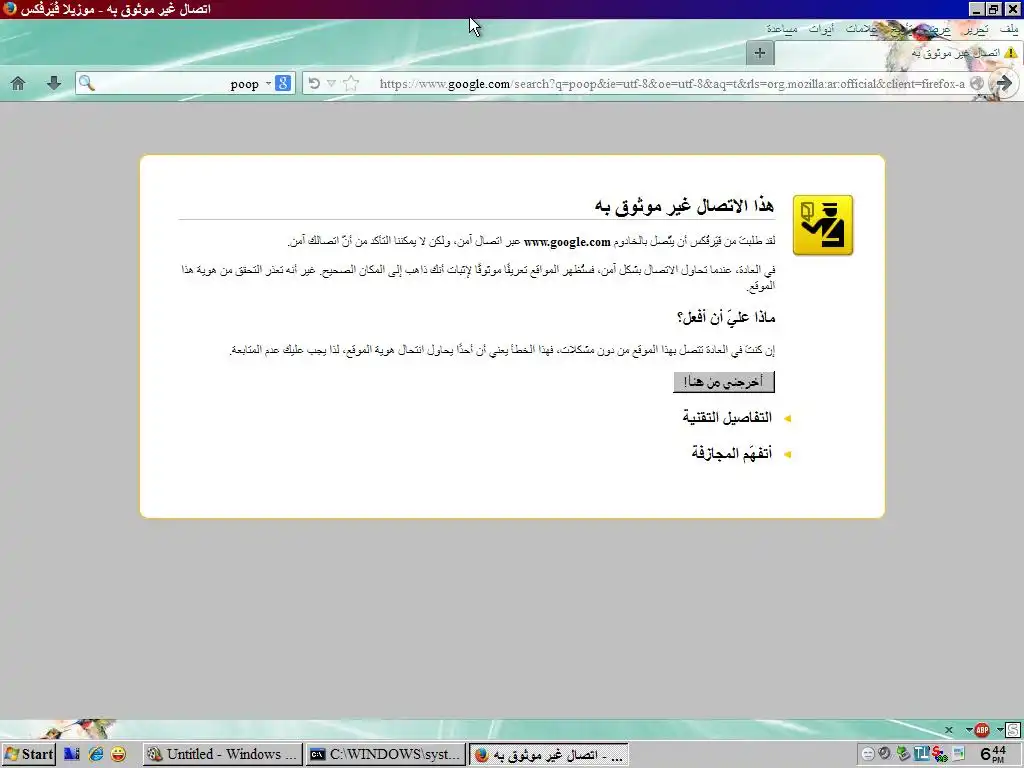Open the 'تحرير' (Edit) menu
1024x768 pixels.
click(977, 29)
